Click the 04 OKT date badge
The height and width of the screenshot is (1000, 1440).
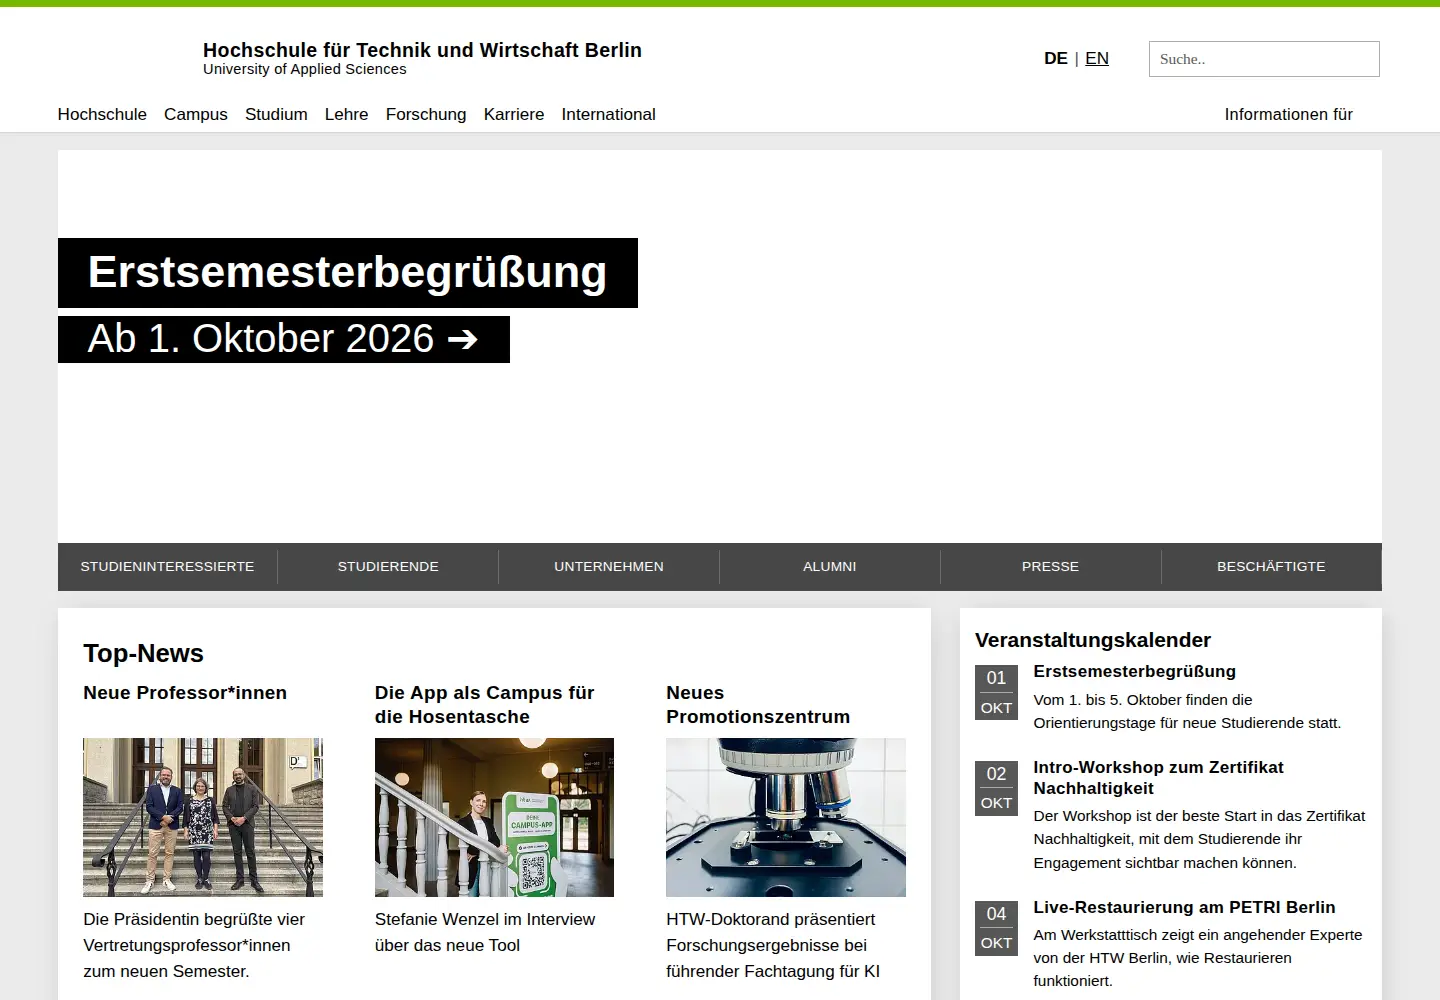coord(996,928)
